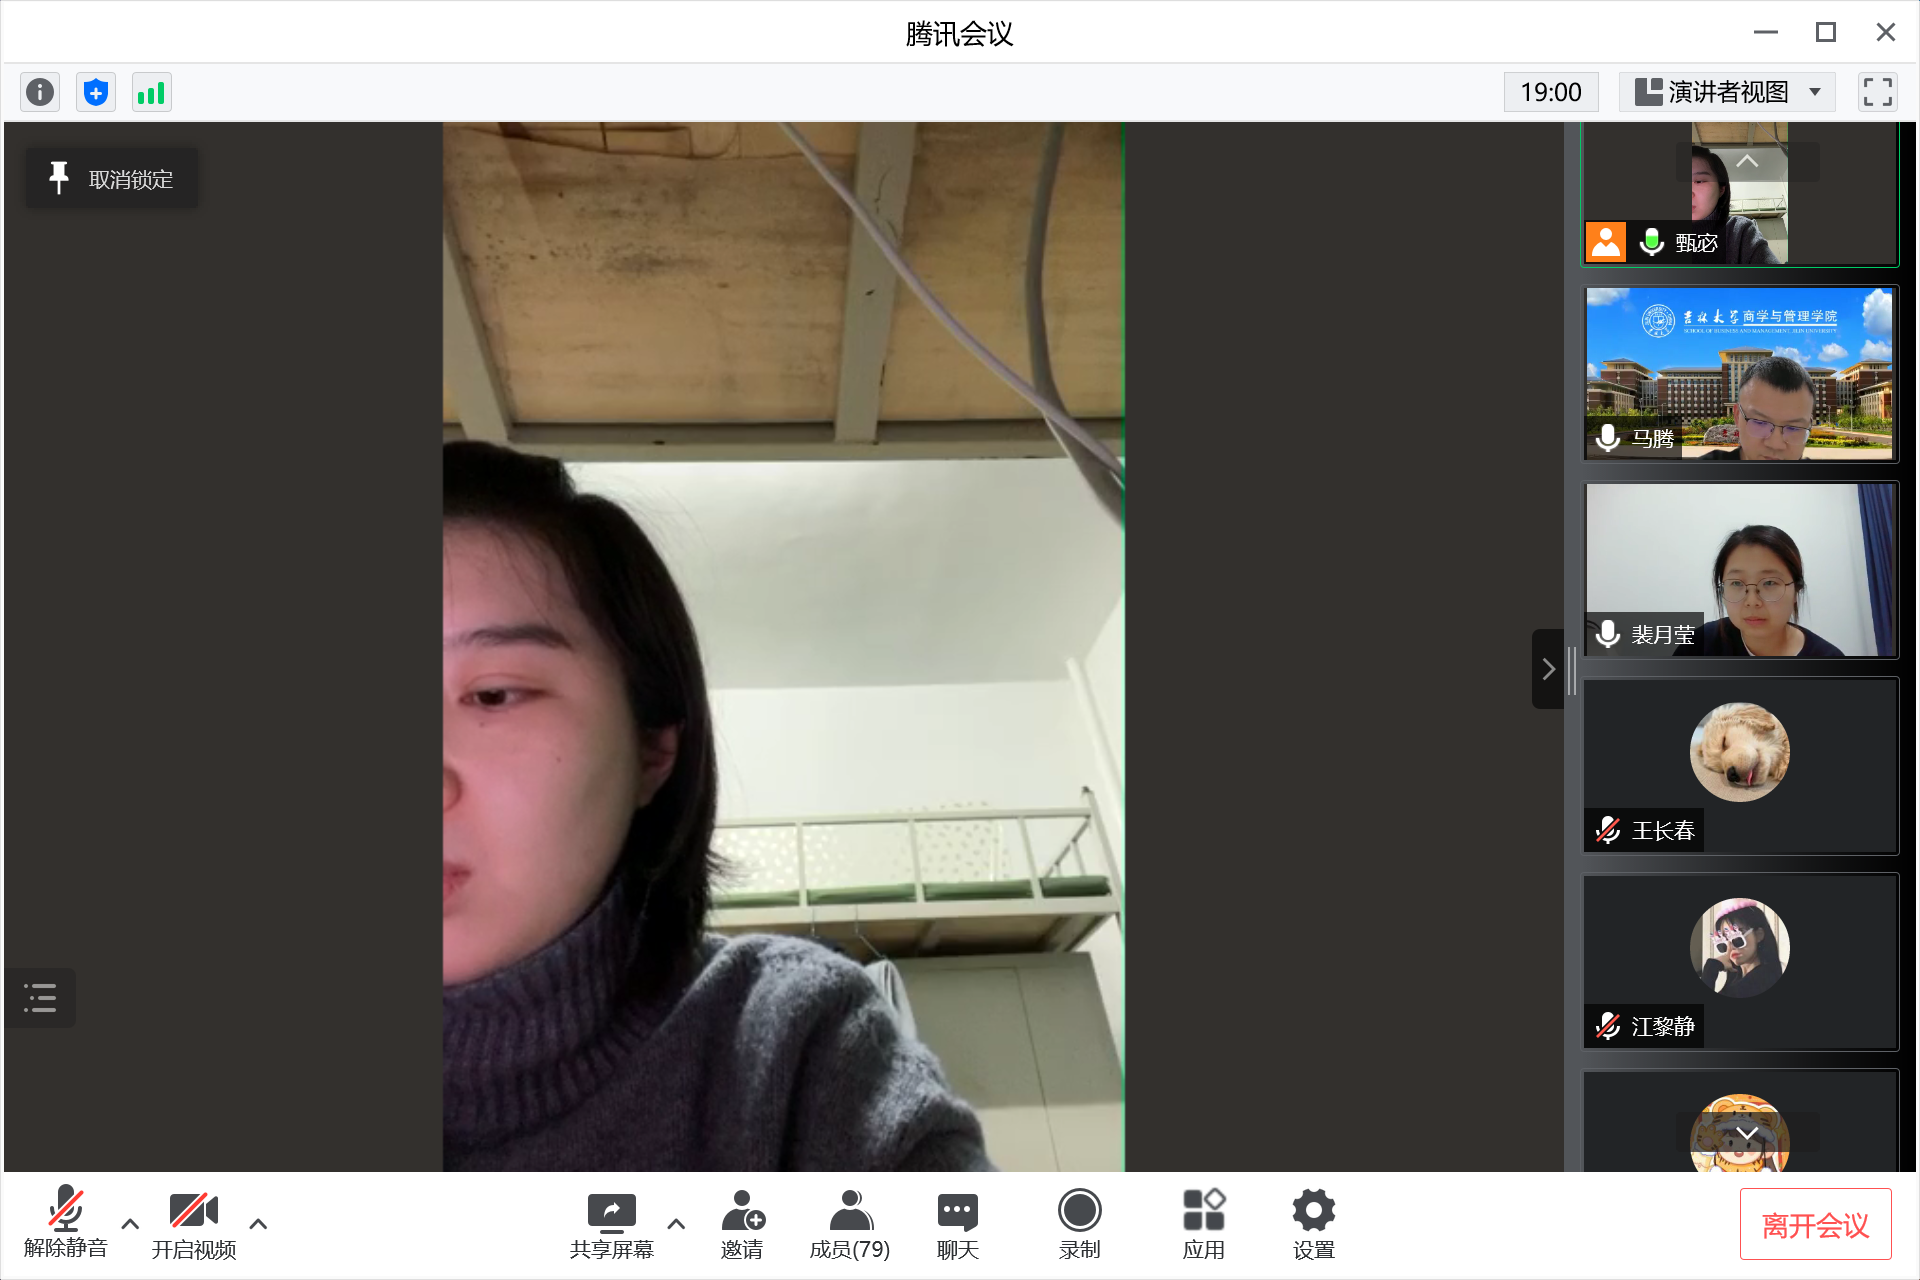Click the 离开会议 leave button
The height and width of the screenshot is (1280, 1920).
tap(1814, 1224)
